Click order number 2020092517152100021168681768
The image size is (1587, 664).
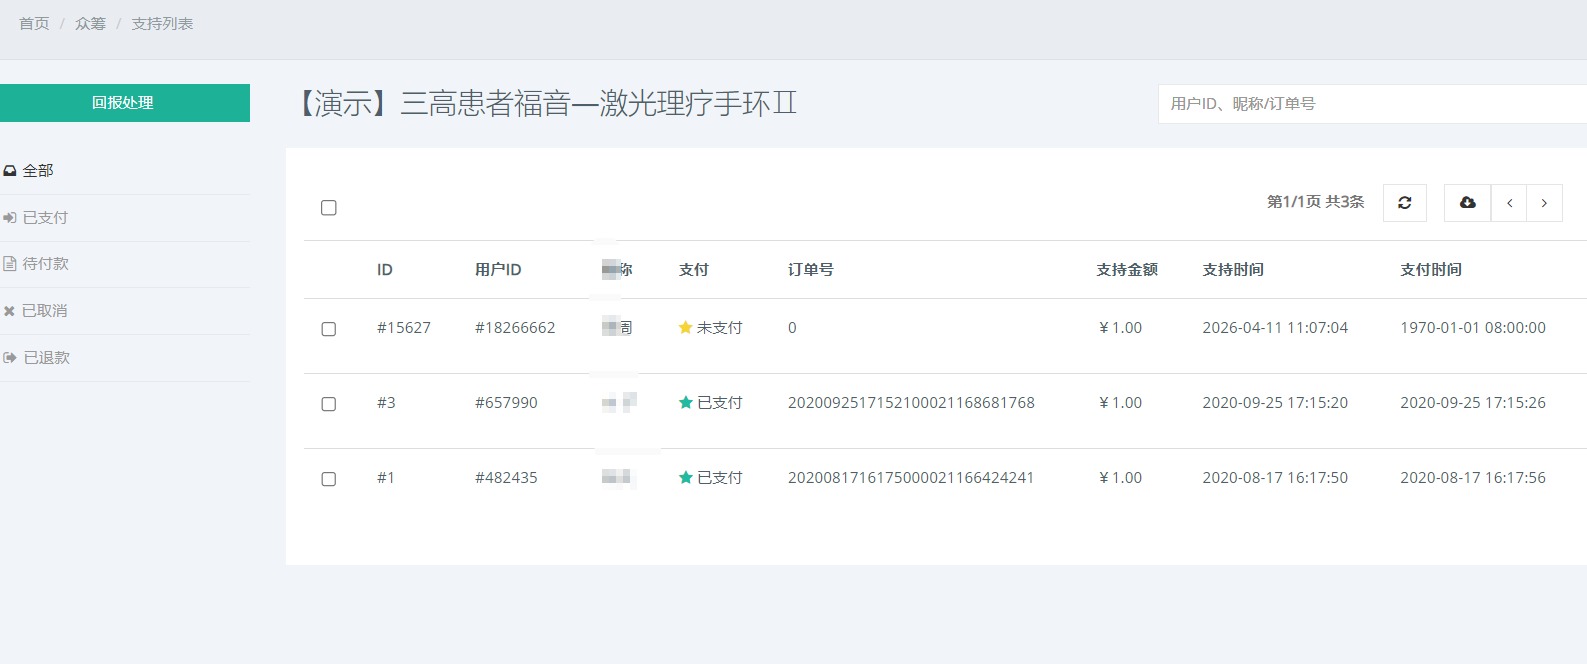pyautogui.click(x=911, y=402)
